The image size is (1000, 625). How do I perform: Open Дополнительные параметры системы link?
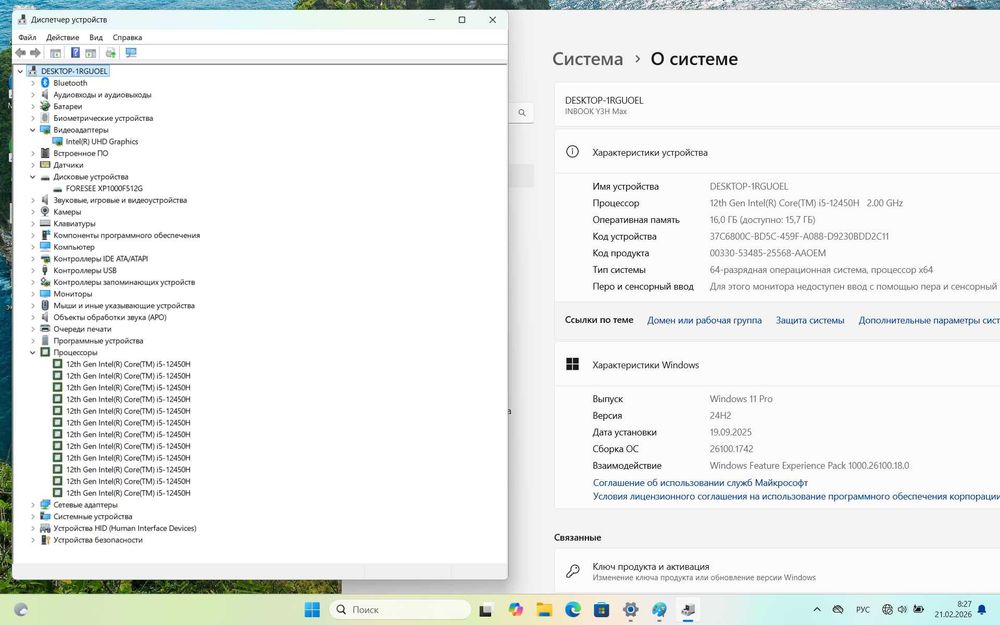point(929,320)
